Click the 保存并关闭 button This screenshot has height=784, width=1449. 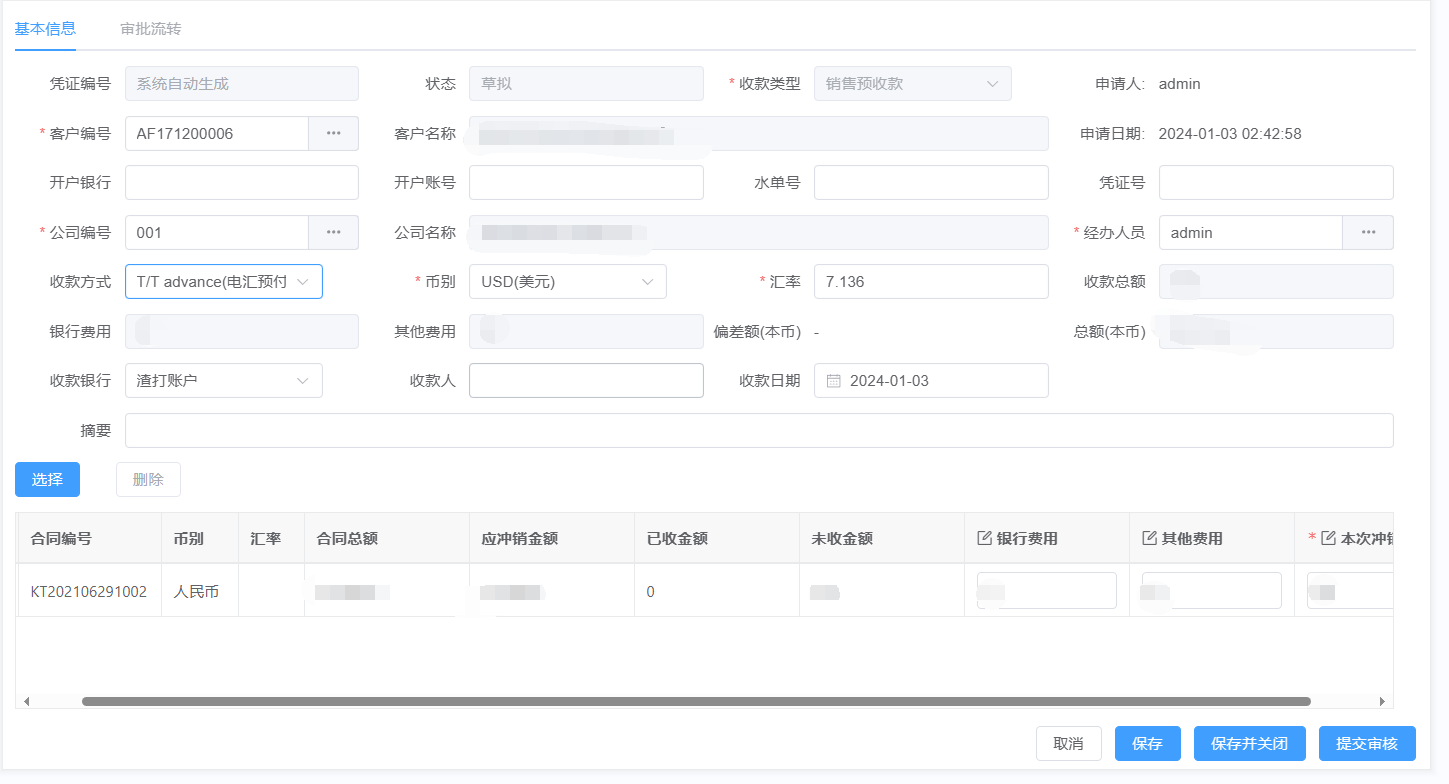tap(1250, 744)
